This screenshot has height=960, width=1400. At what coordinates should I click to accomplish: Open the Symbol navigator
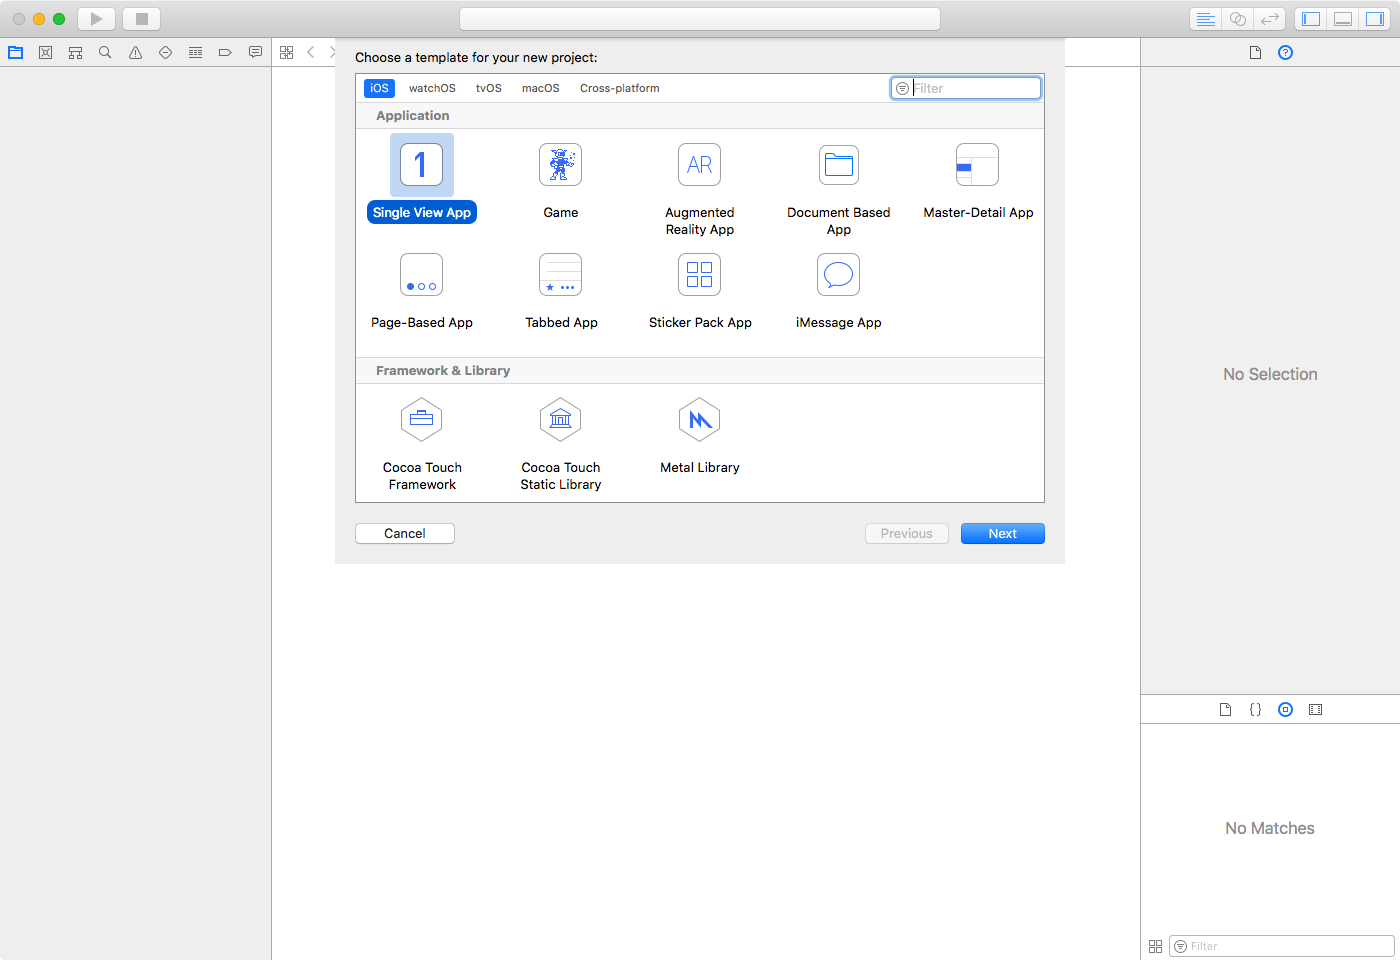click(75, 52)
